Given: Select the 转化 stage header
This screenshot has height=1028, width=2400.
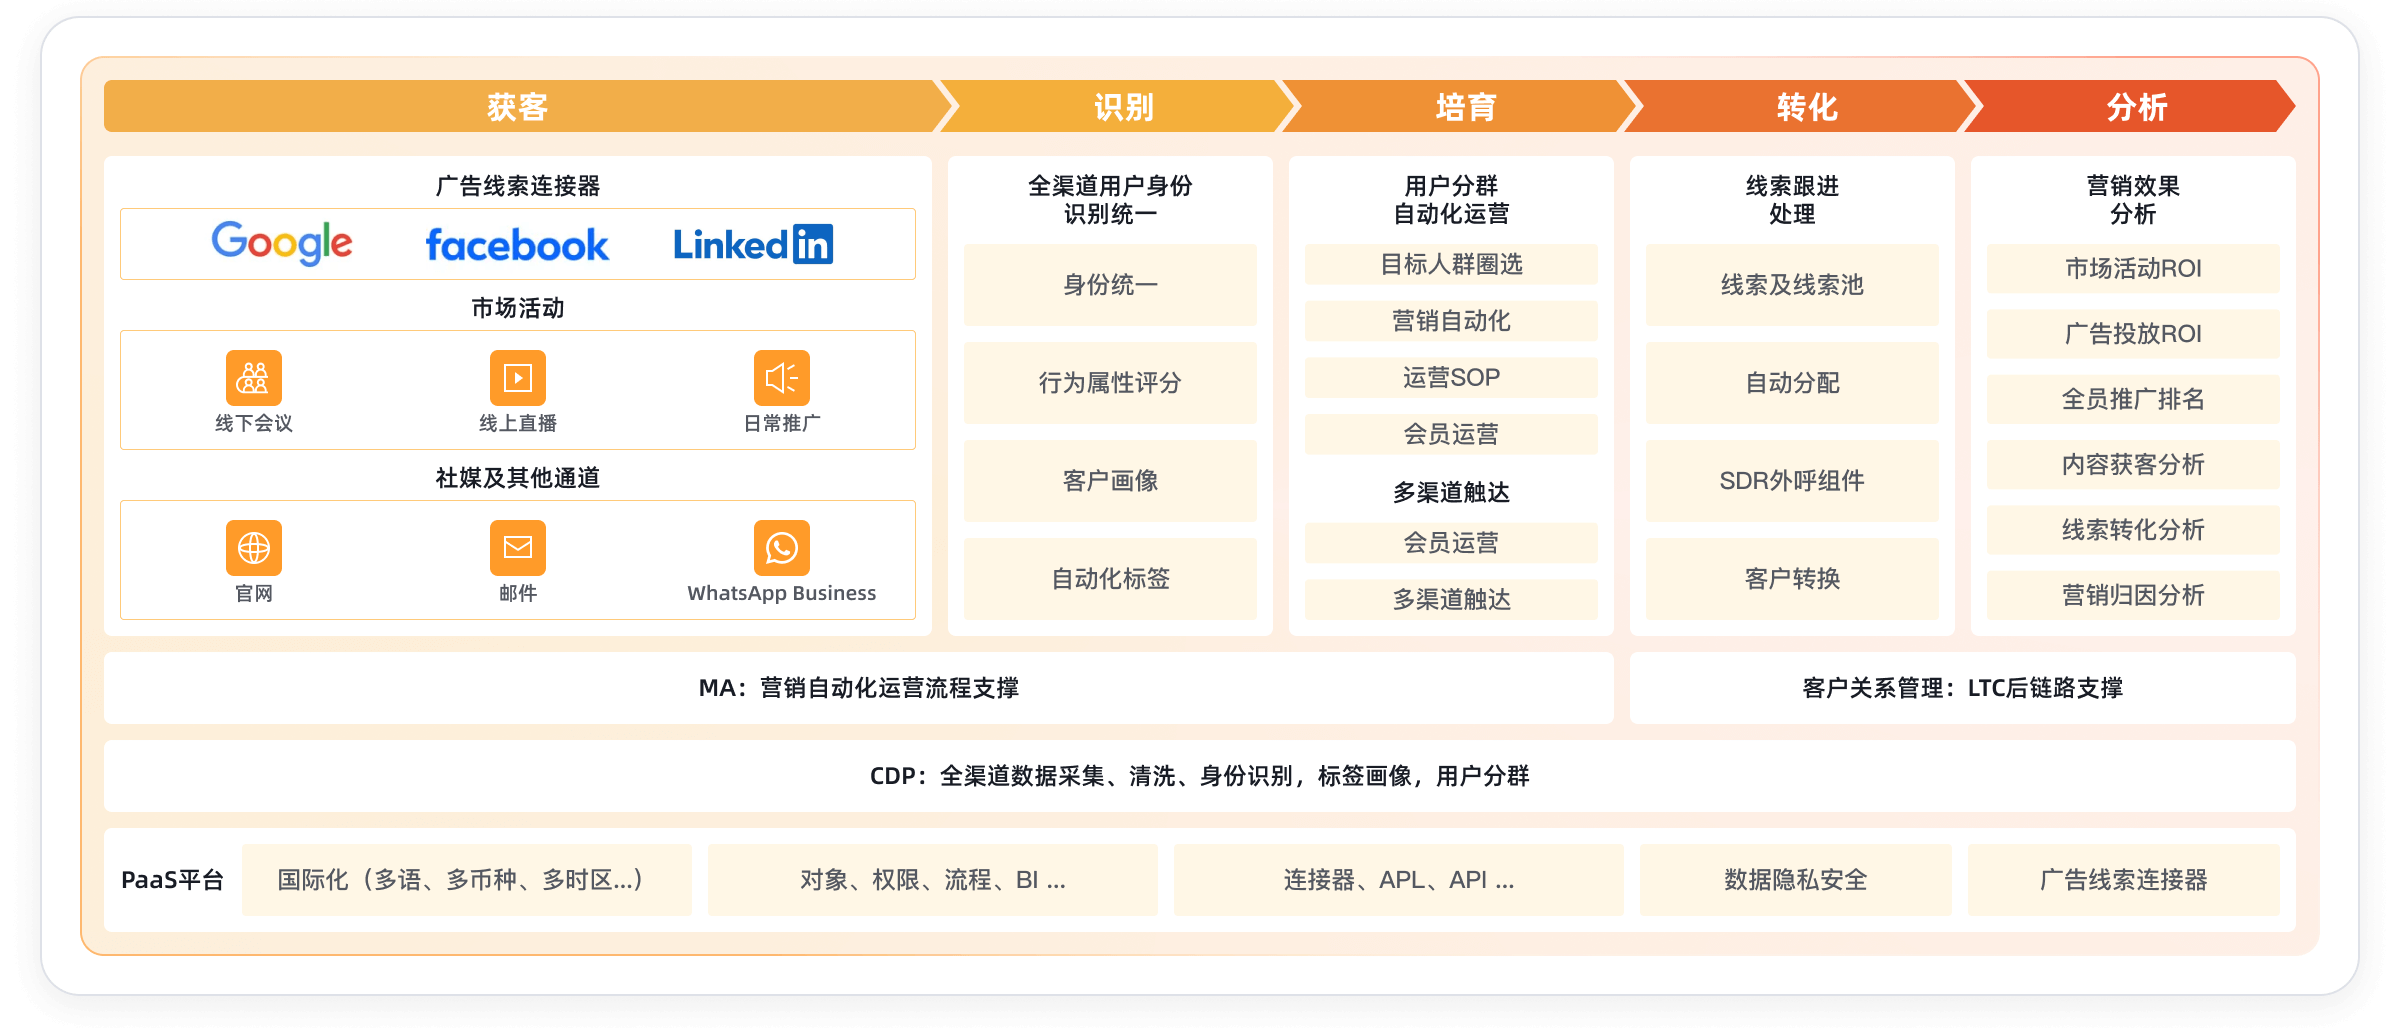Looking at the screenshot, I should point(1806,106).
